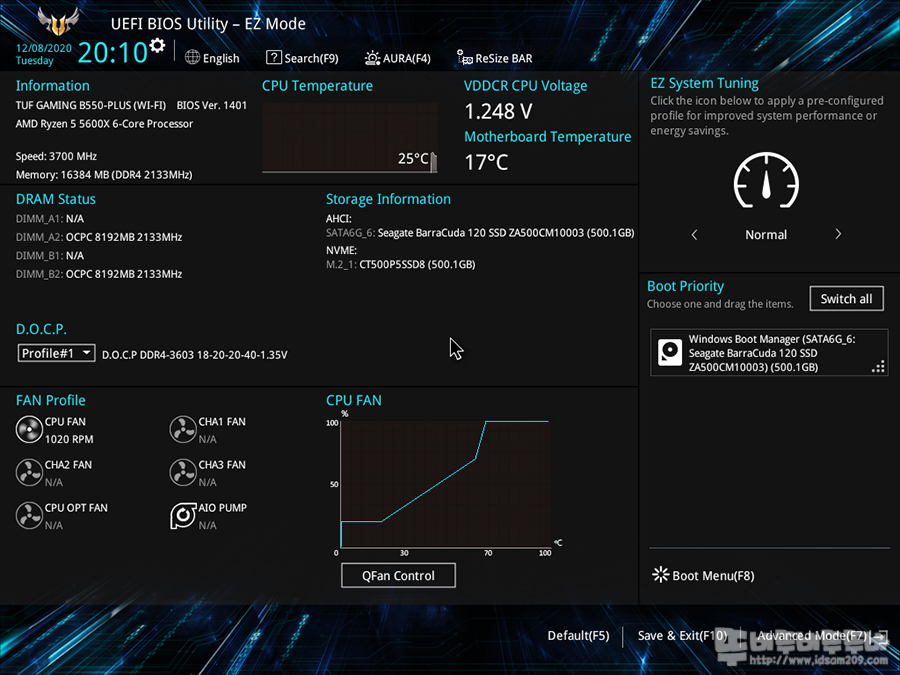Toggle ReSize BAR option
The height and width of the screenshot is (675, 900).
[495, 58]
